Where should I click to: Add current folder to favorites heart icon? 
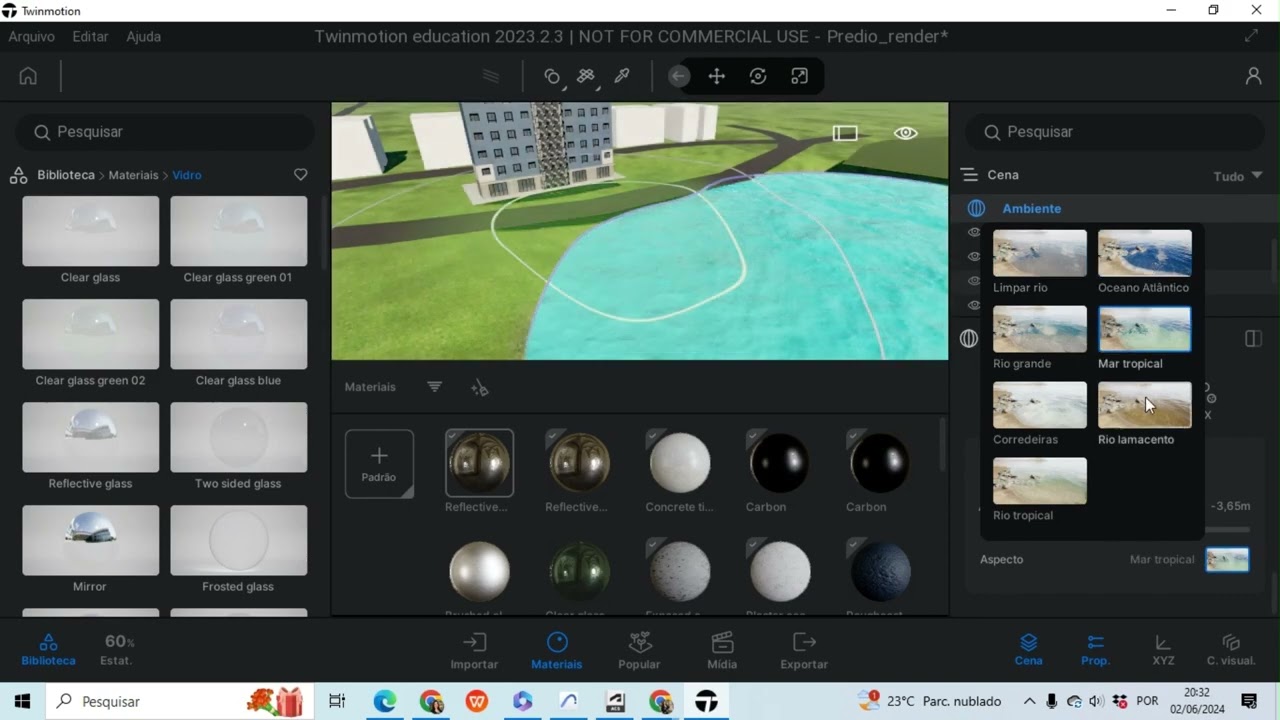[300, 175]
